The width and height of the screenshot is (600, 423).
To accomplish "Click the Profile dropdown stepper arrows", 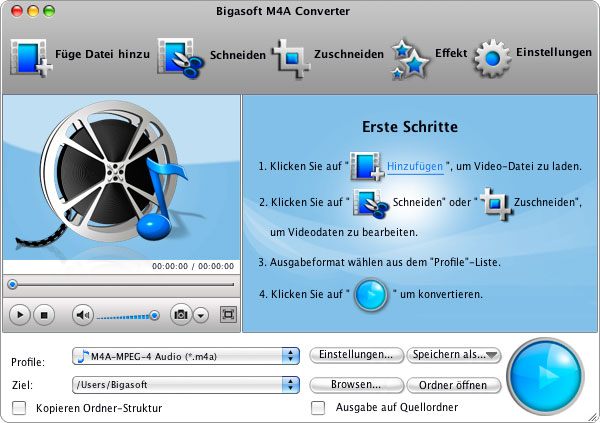I will point(290,356).
